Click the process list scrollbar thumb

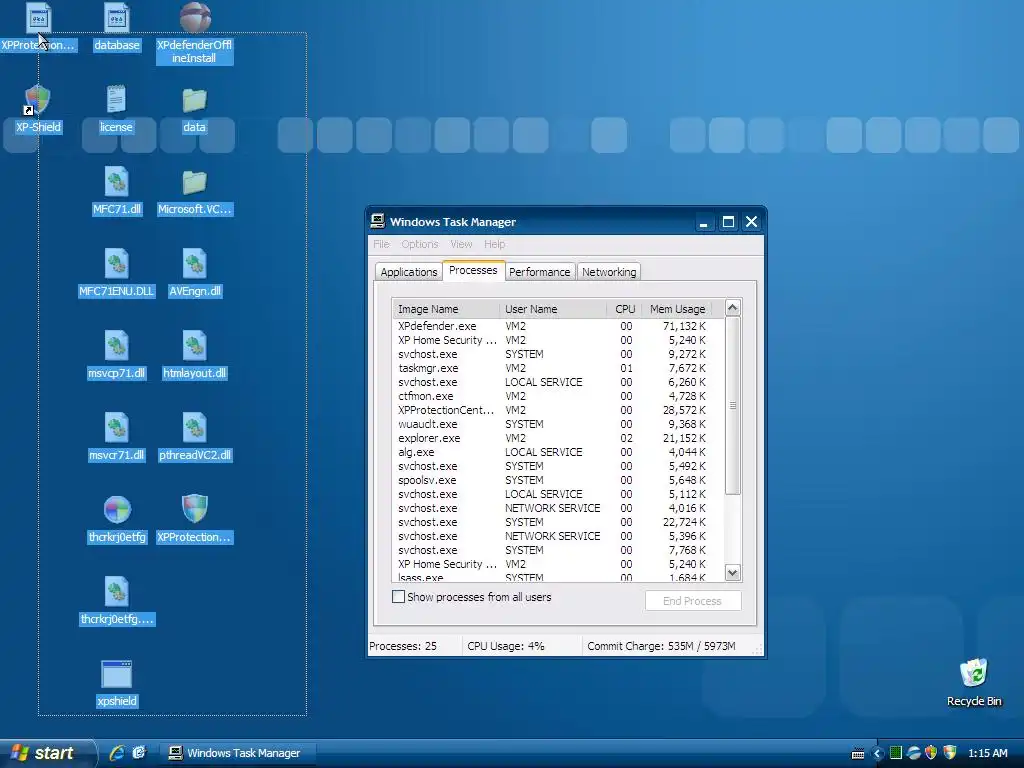pyautogui.click(x=733, y=406)
